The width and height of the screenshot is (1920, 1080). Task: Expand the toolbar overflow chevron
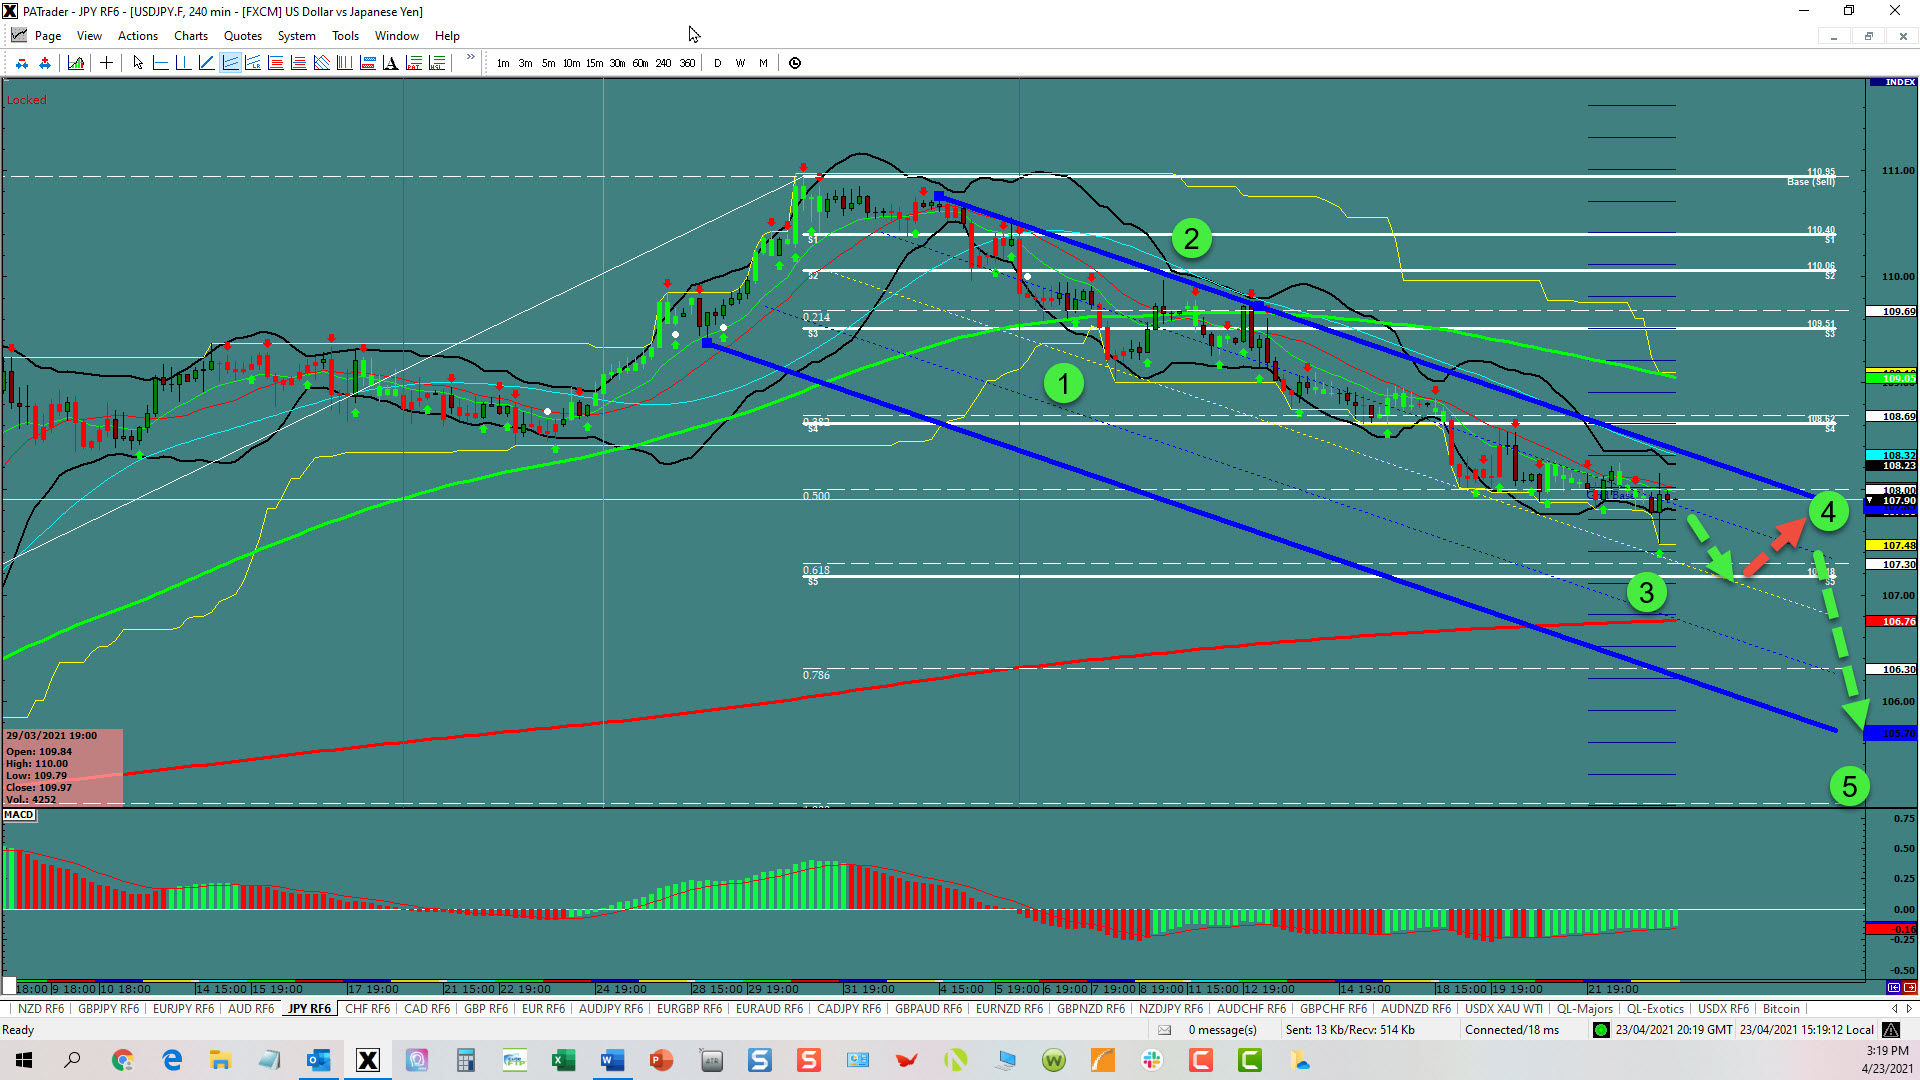470,58
